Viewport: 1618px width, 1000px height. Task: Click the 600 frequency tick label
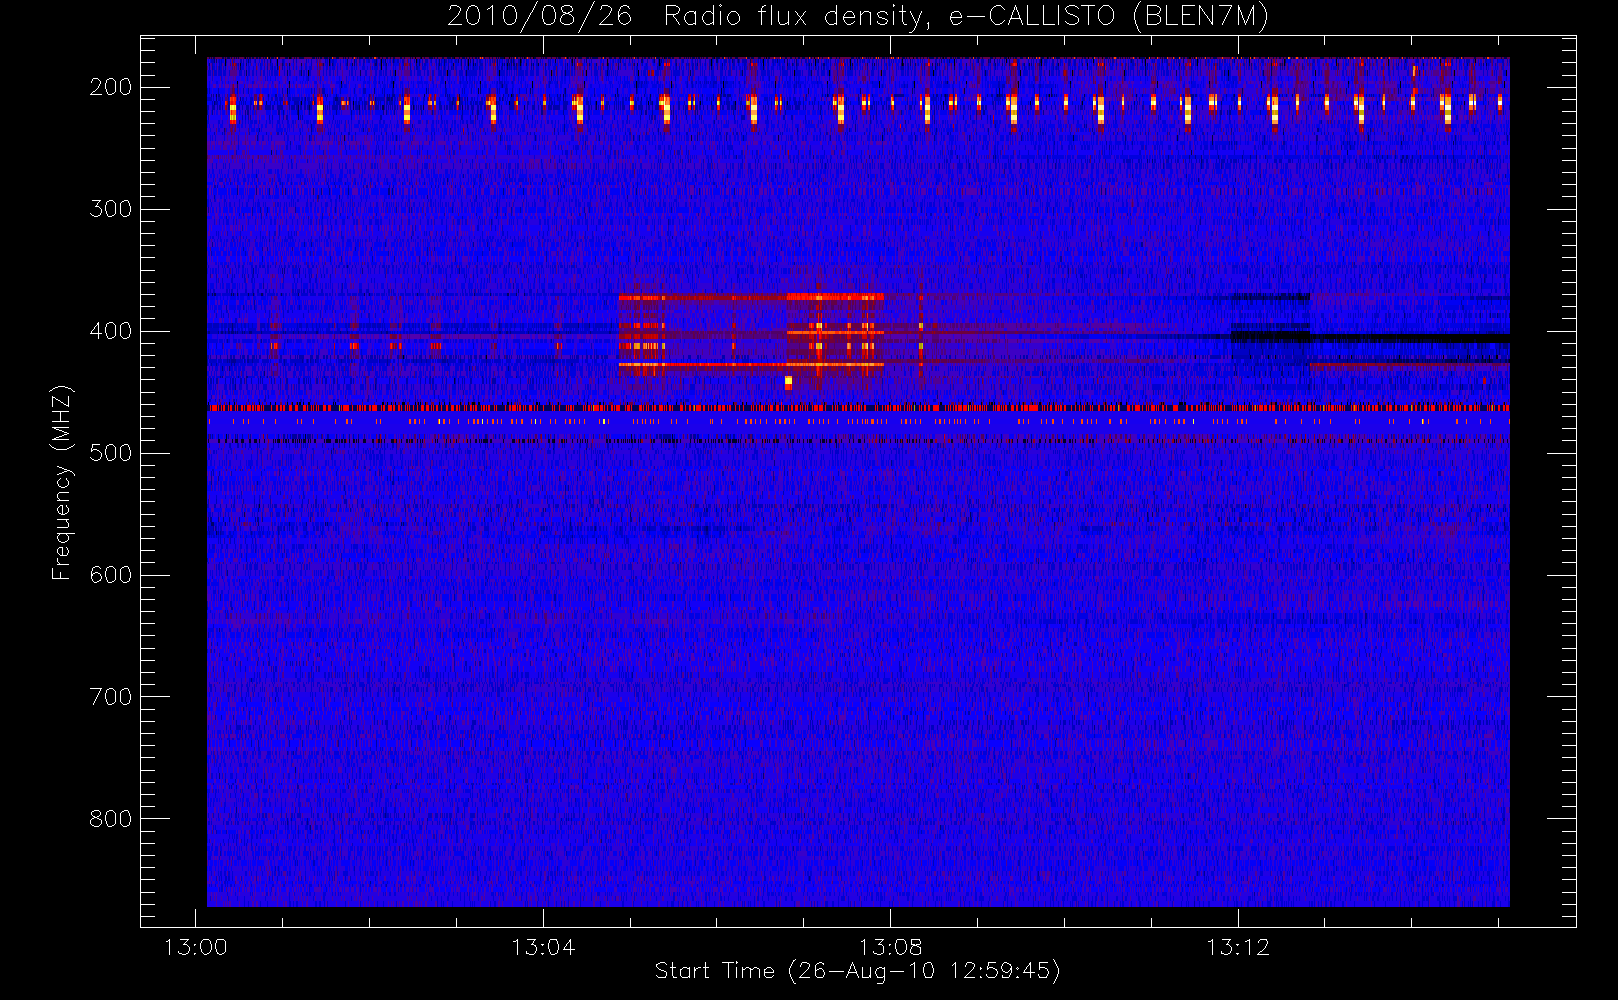point(111,575)
